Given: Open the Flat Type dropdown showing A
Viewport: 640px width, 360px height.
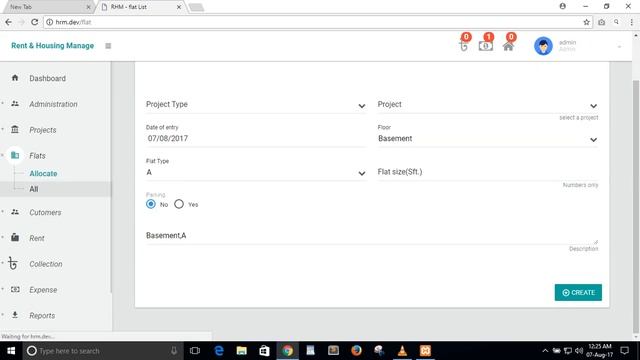Looking at the screenshot, I should (256, 173).
